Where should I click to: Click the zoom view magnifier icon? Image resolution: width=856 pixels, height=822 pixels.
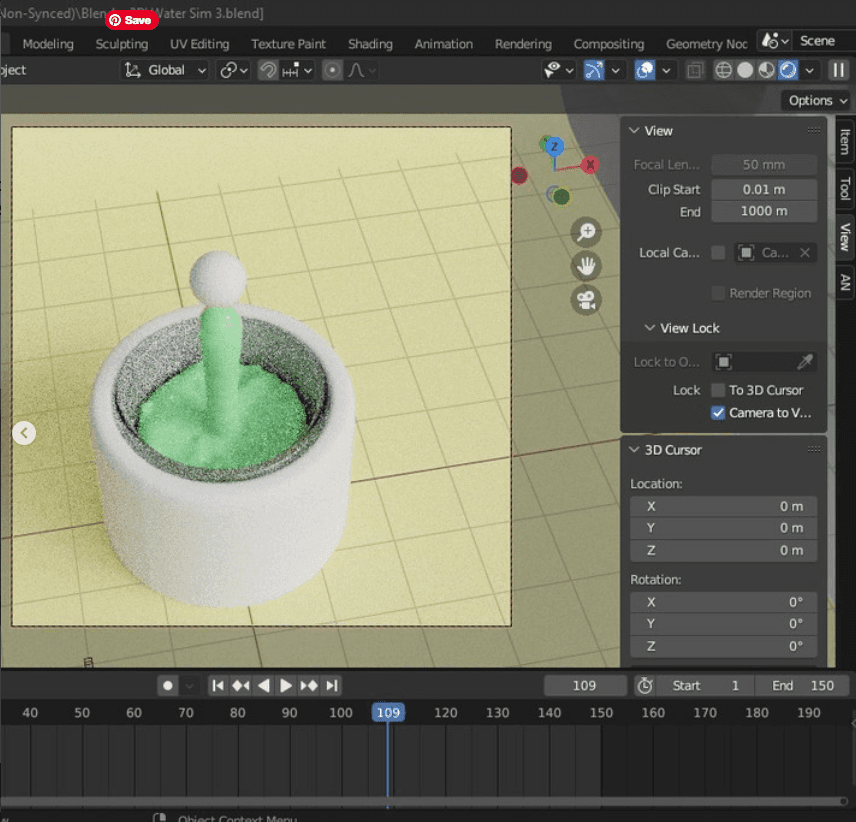586,233
